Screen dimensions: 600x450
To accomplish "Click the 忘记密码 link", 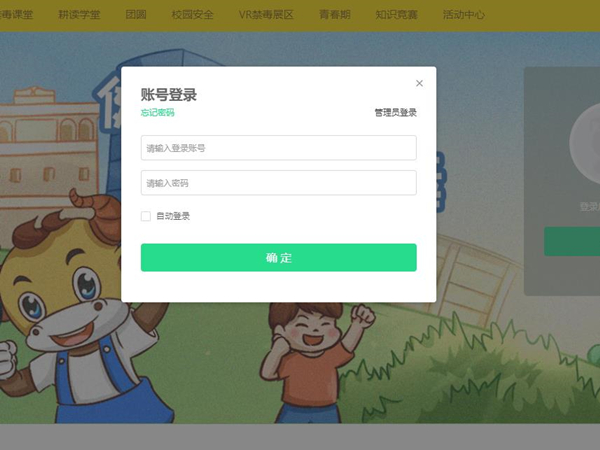I will (157, 112).
